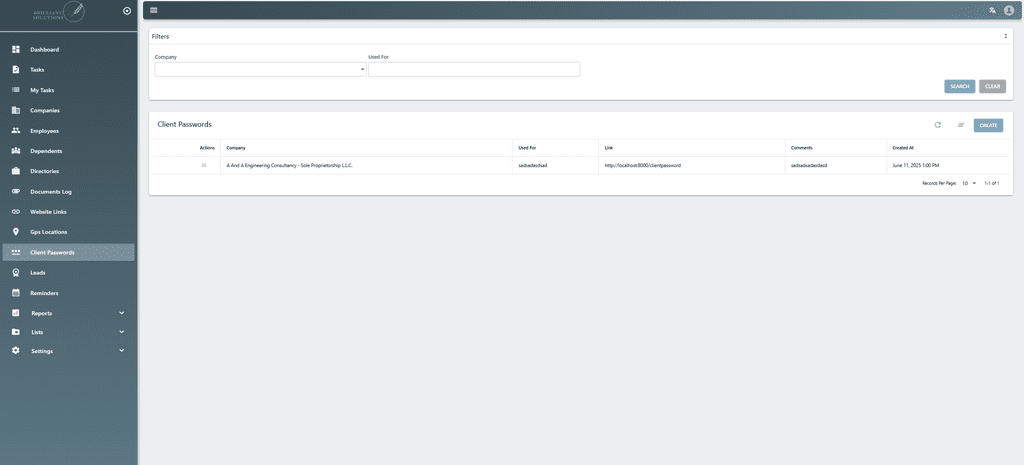
Task: Open the row actions menu icon
Action: (204, 165)
